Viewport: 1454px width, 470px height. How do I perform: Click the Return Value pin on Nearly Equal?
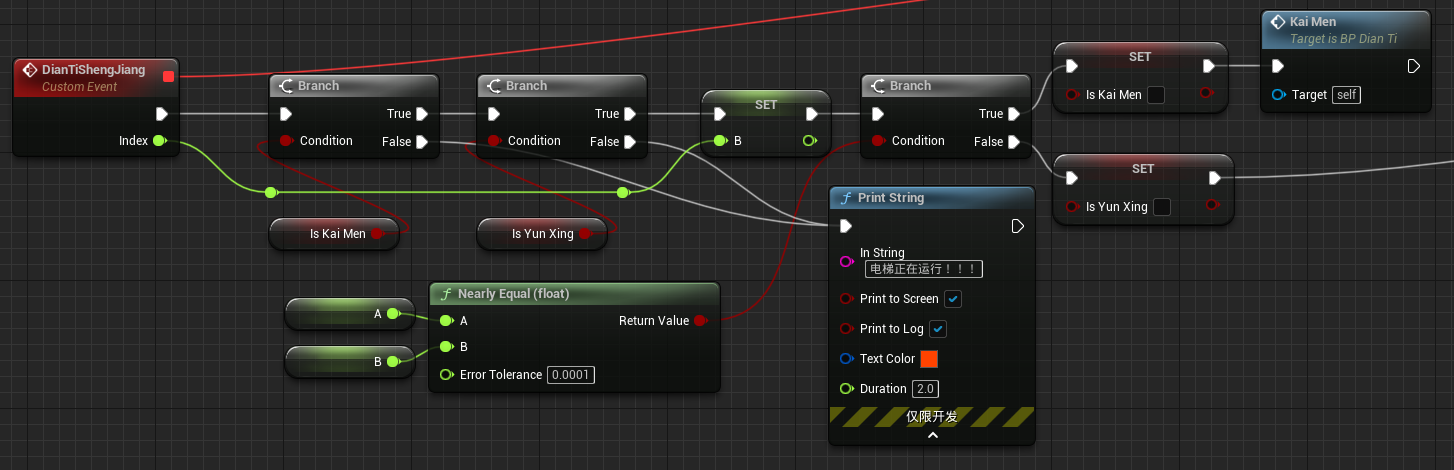point(701,321)
